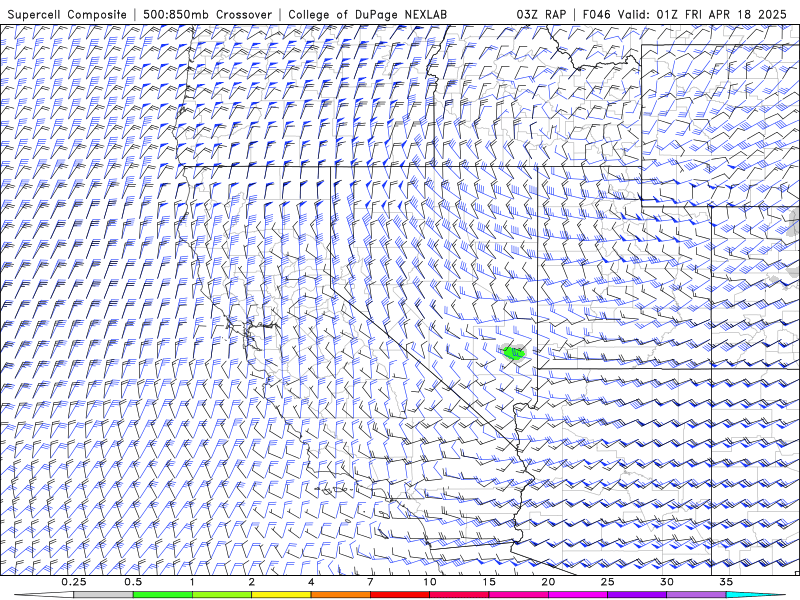Click the "15" color scale label
This screenshot has width=800, height=600.
(489, 582)
